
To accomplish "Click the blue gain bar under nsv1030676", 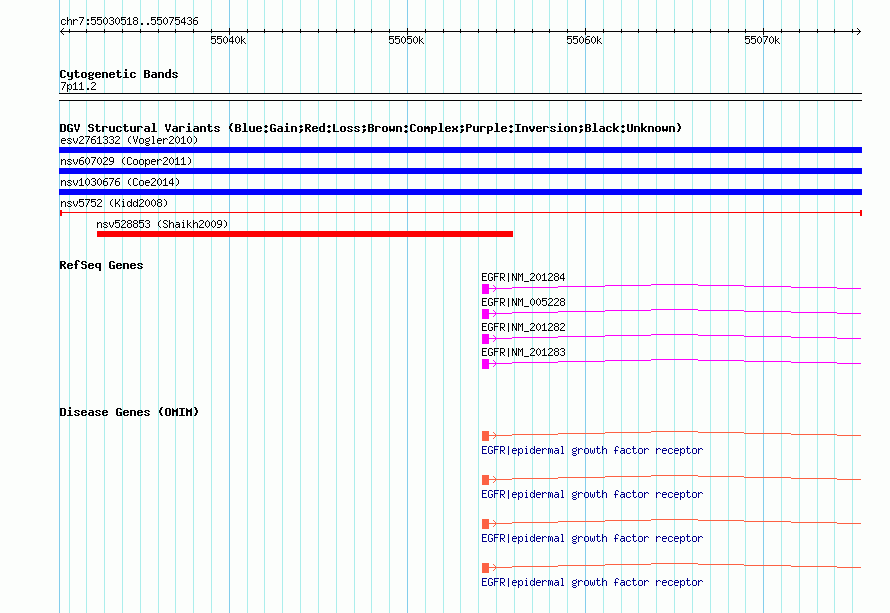I will 460,192.
